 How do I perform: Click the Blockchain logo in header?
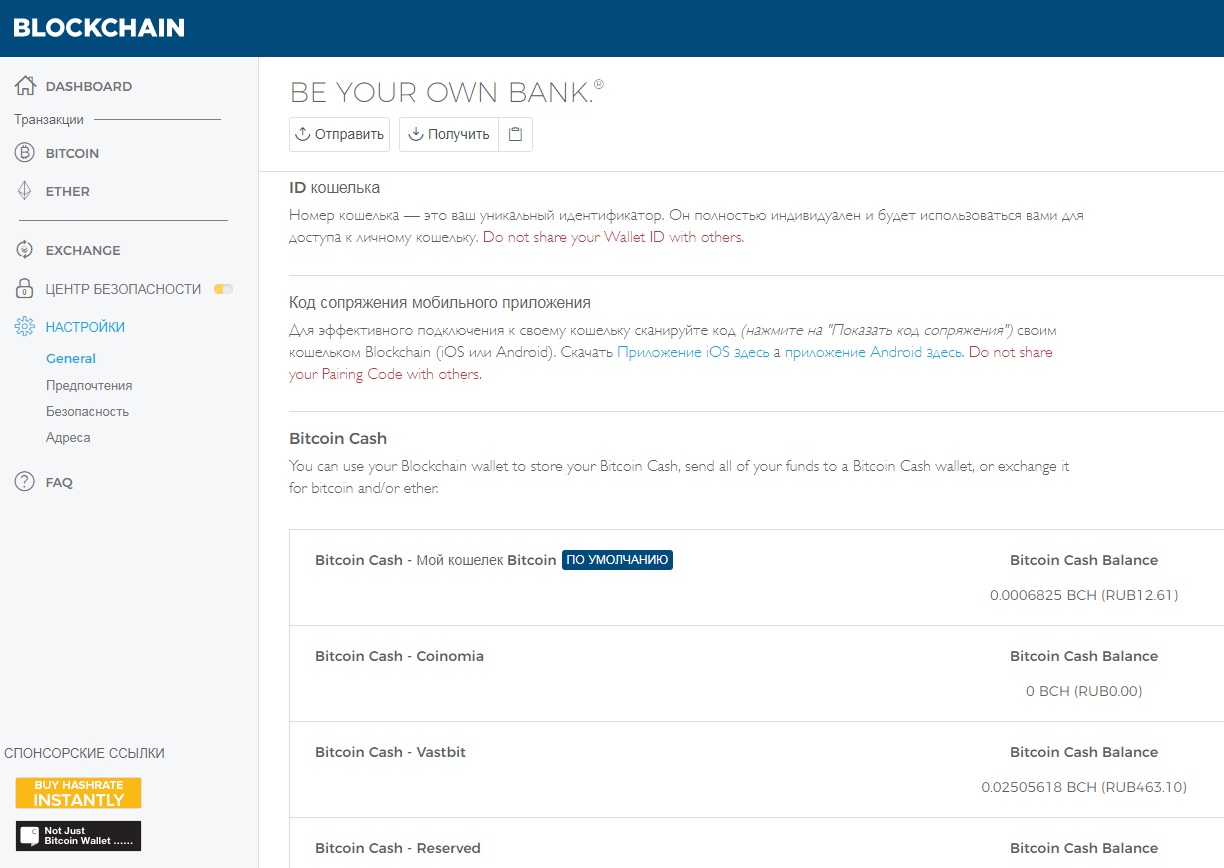click(99, 28)
